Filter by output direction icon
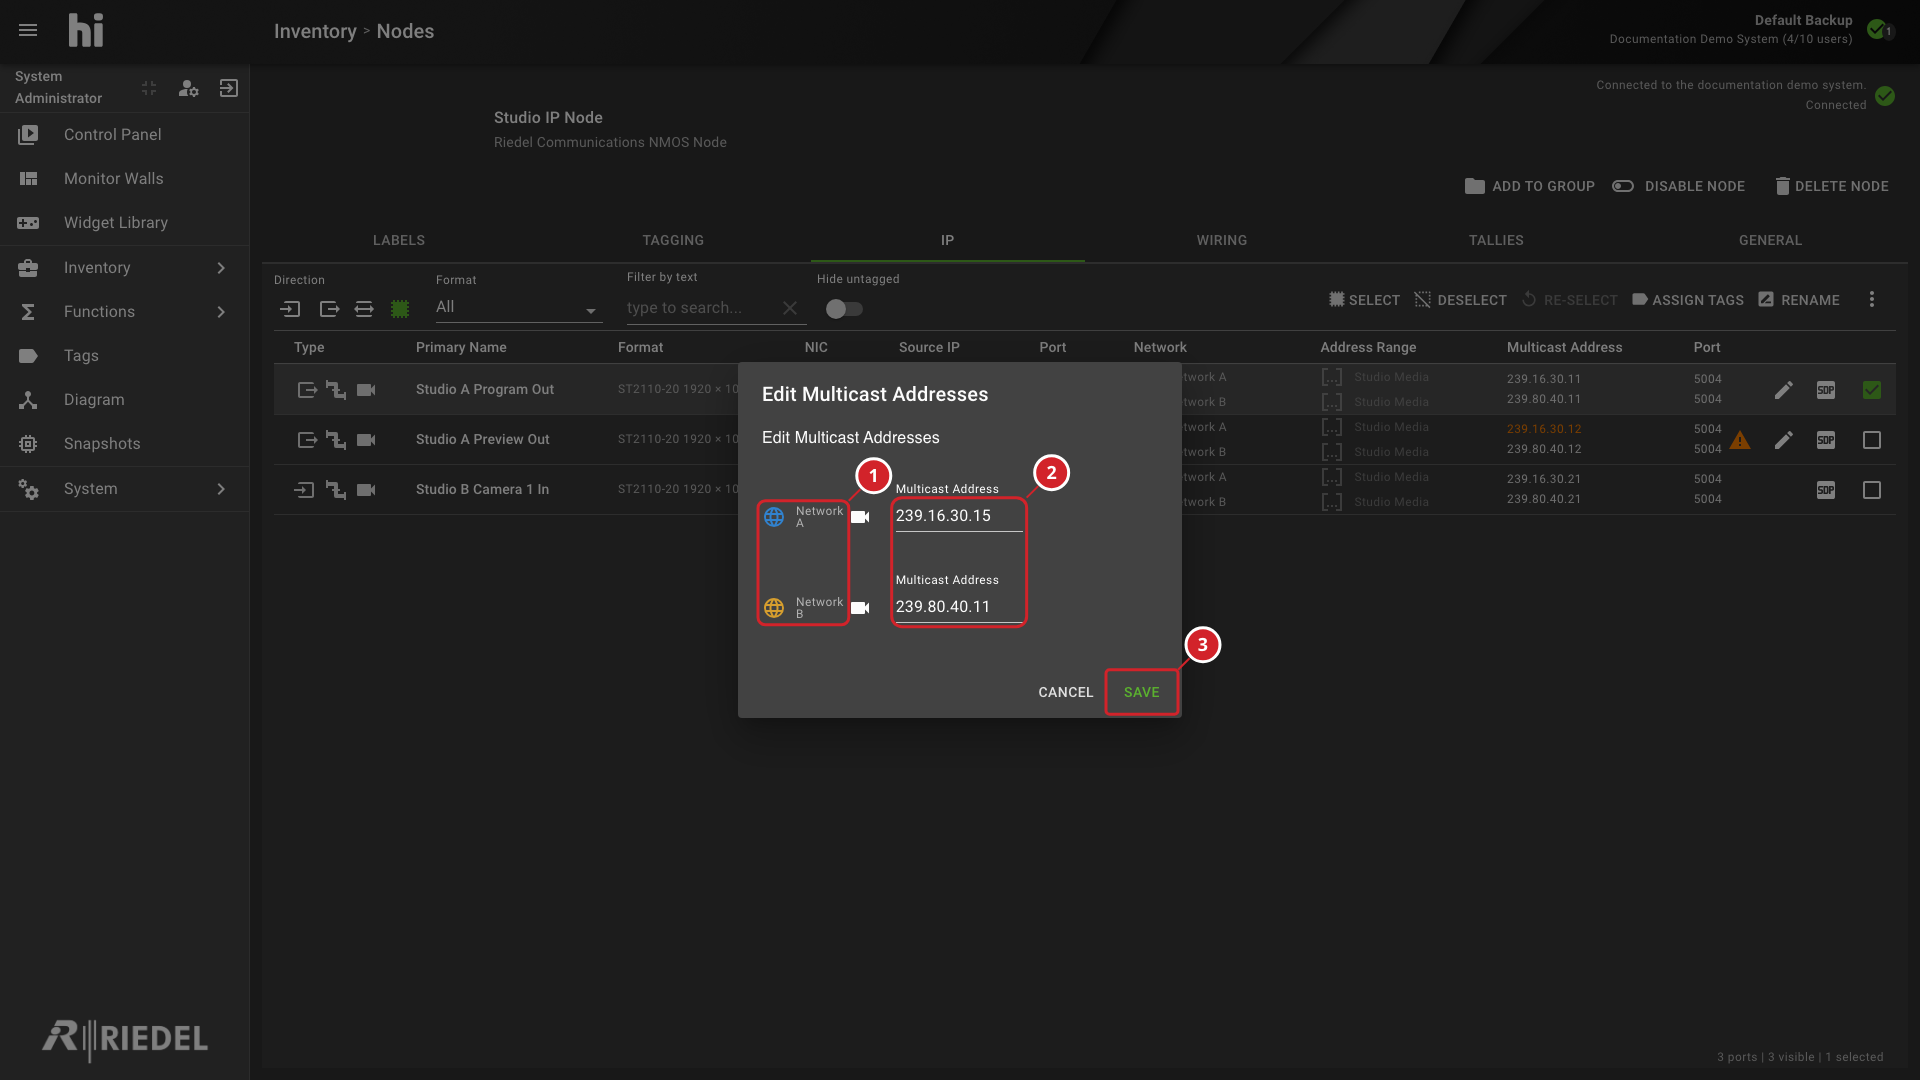Screen dimensions: 1920x1080 [x=329, y=309]
